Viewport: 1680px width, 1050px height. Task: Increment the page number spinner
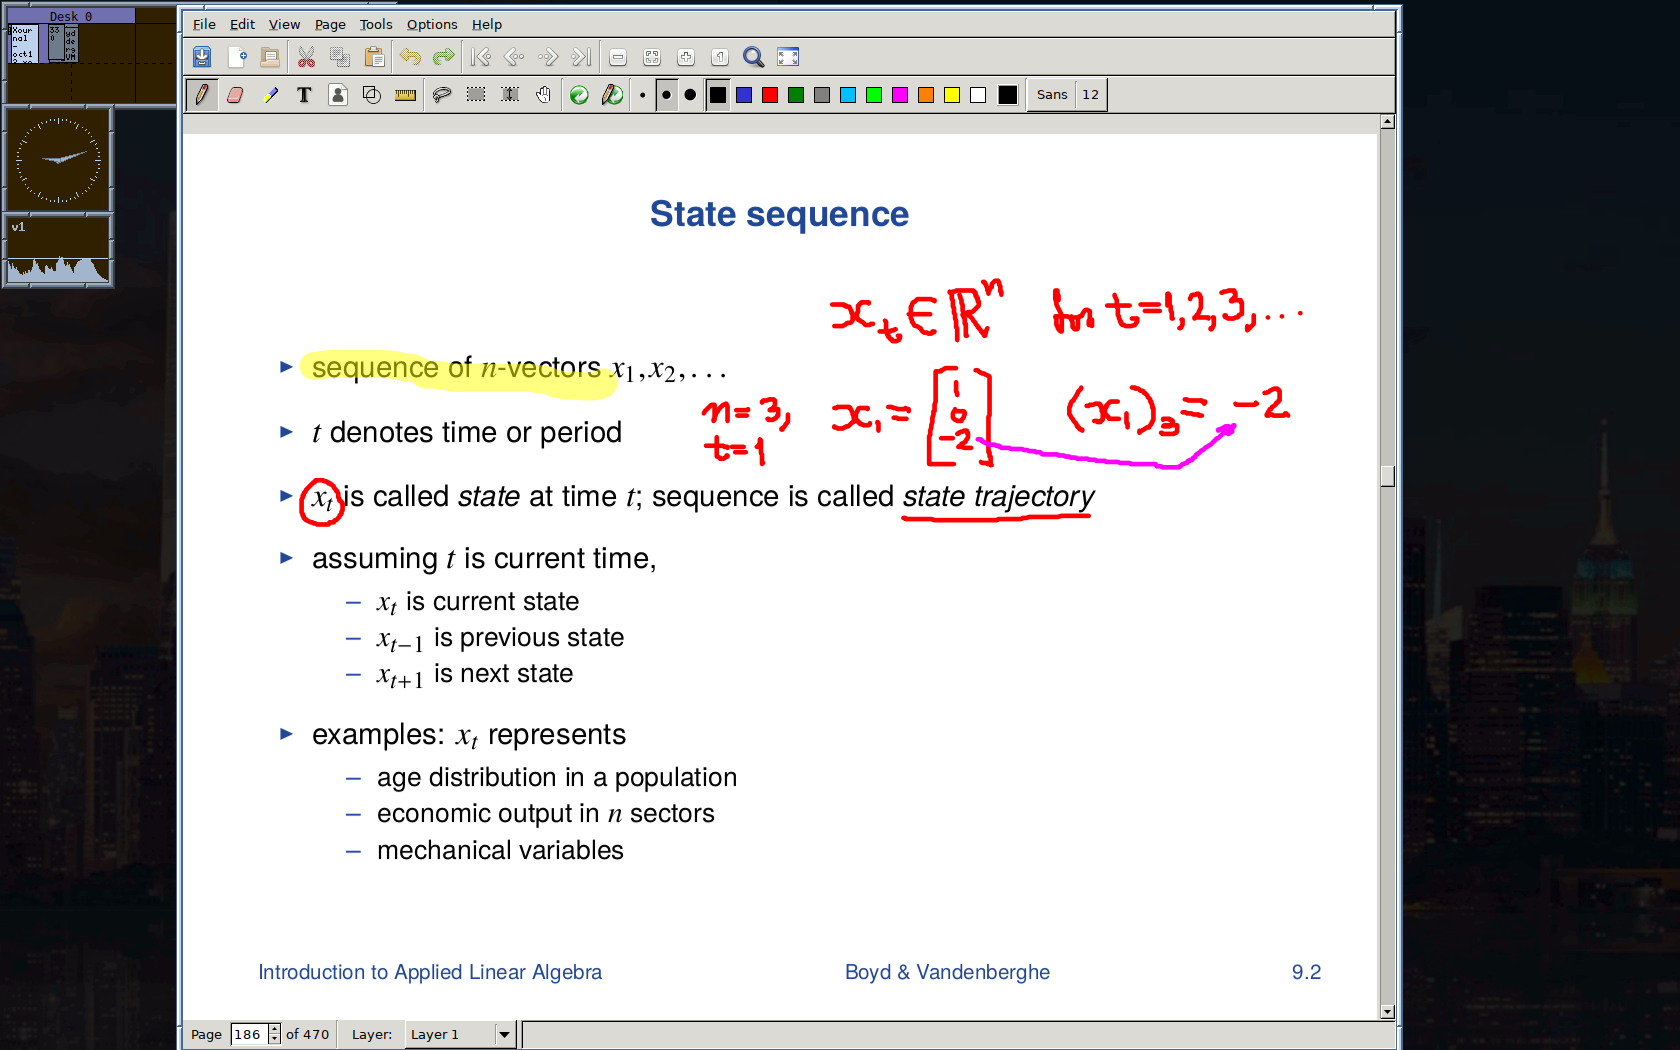point(275,1029)
